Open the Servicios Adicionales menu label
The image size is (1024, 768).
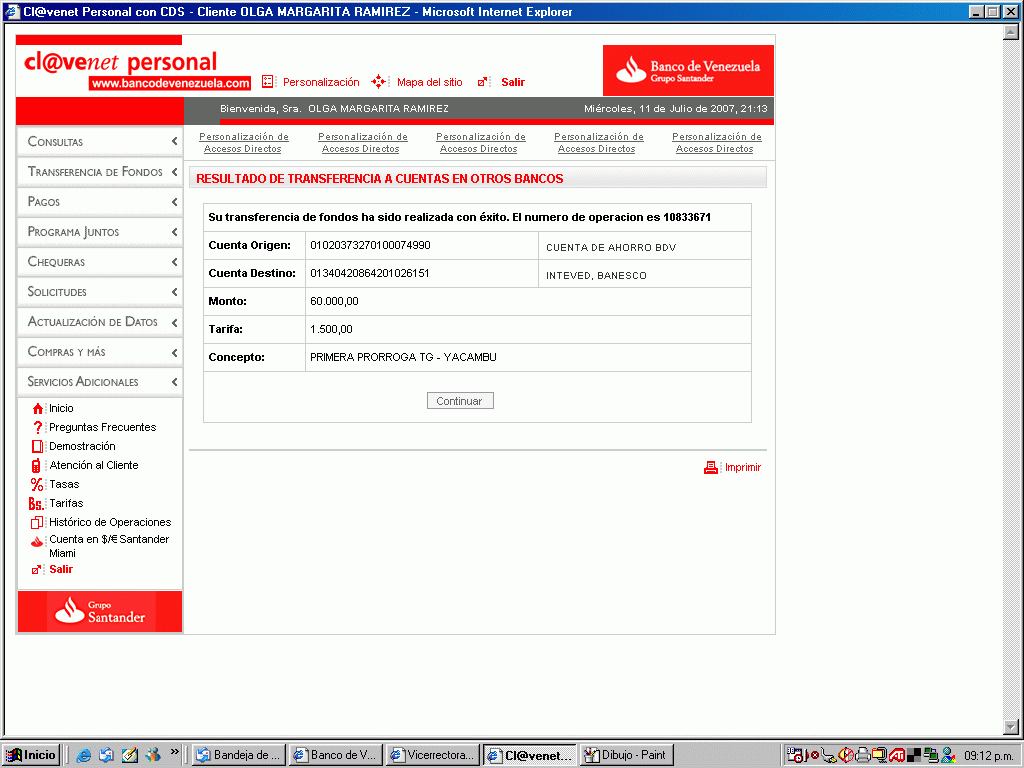(x=83, y=382)
